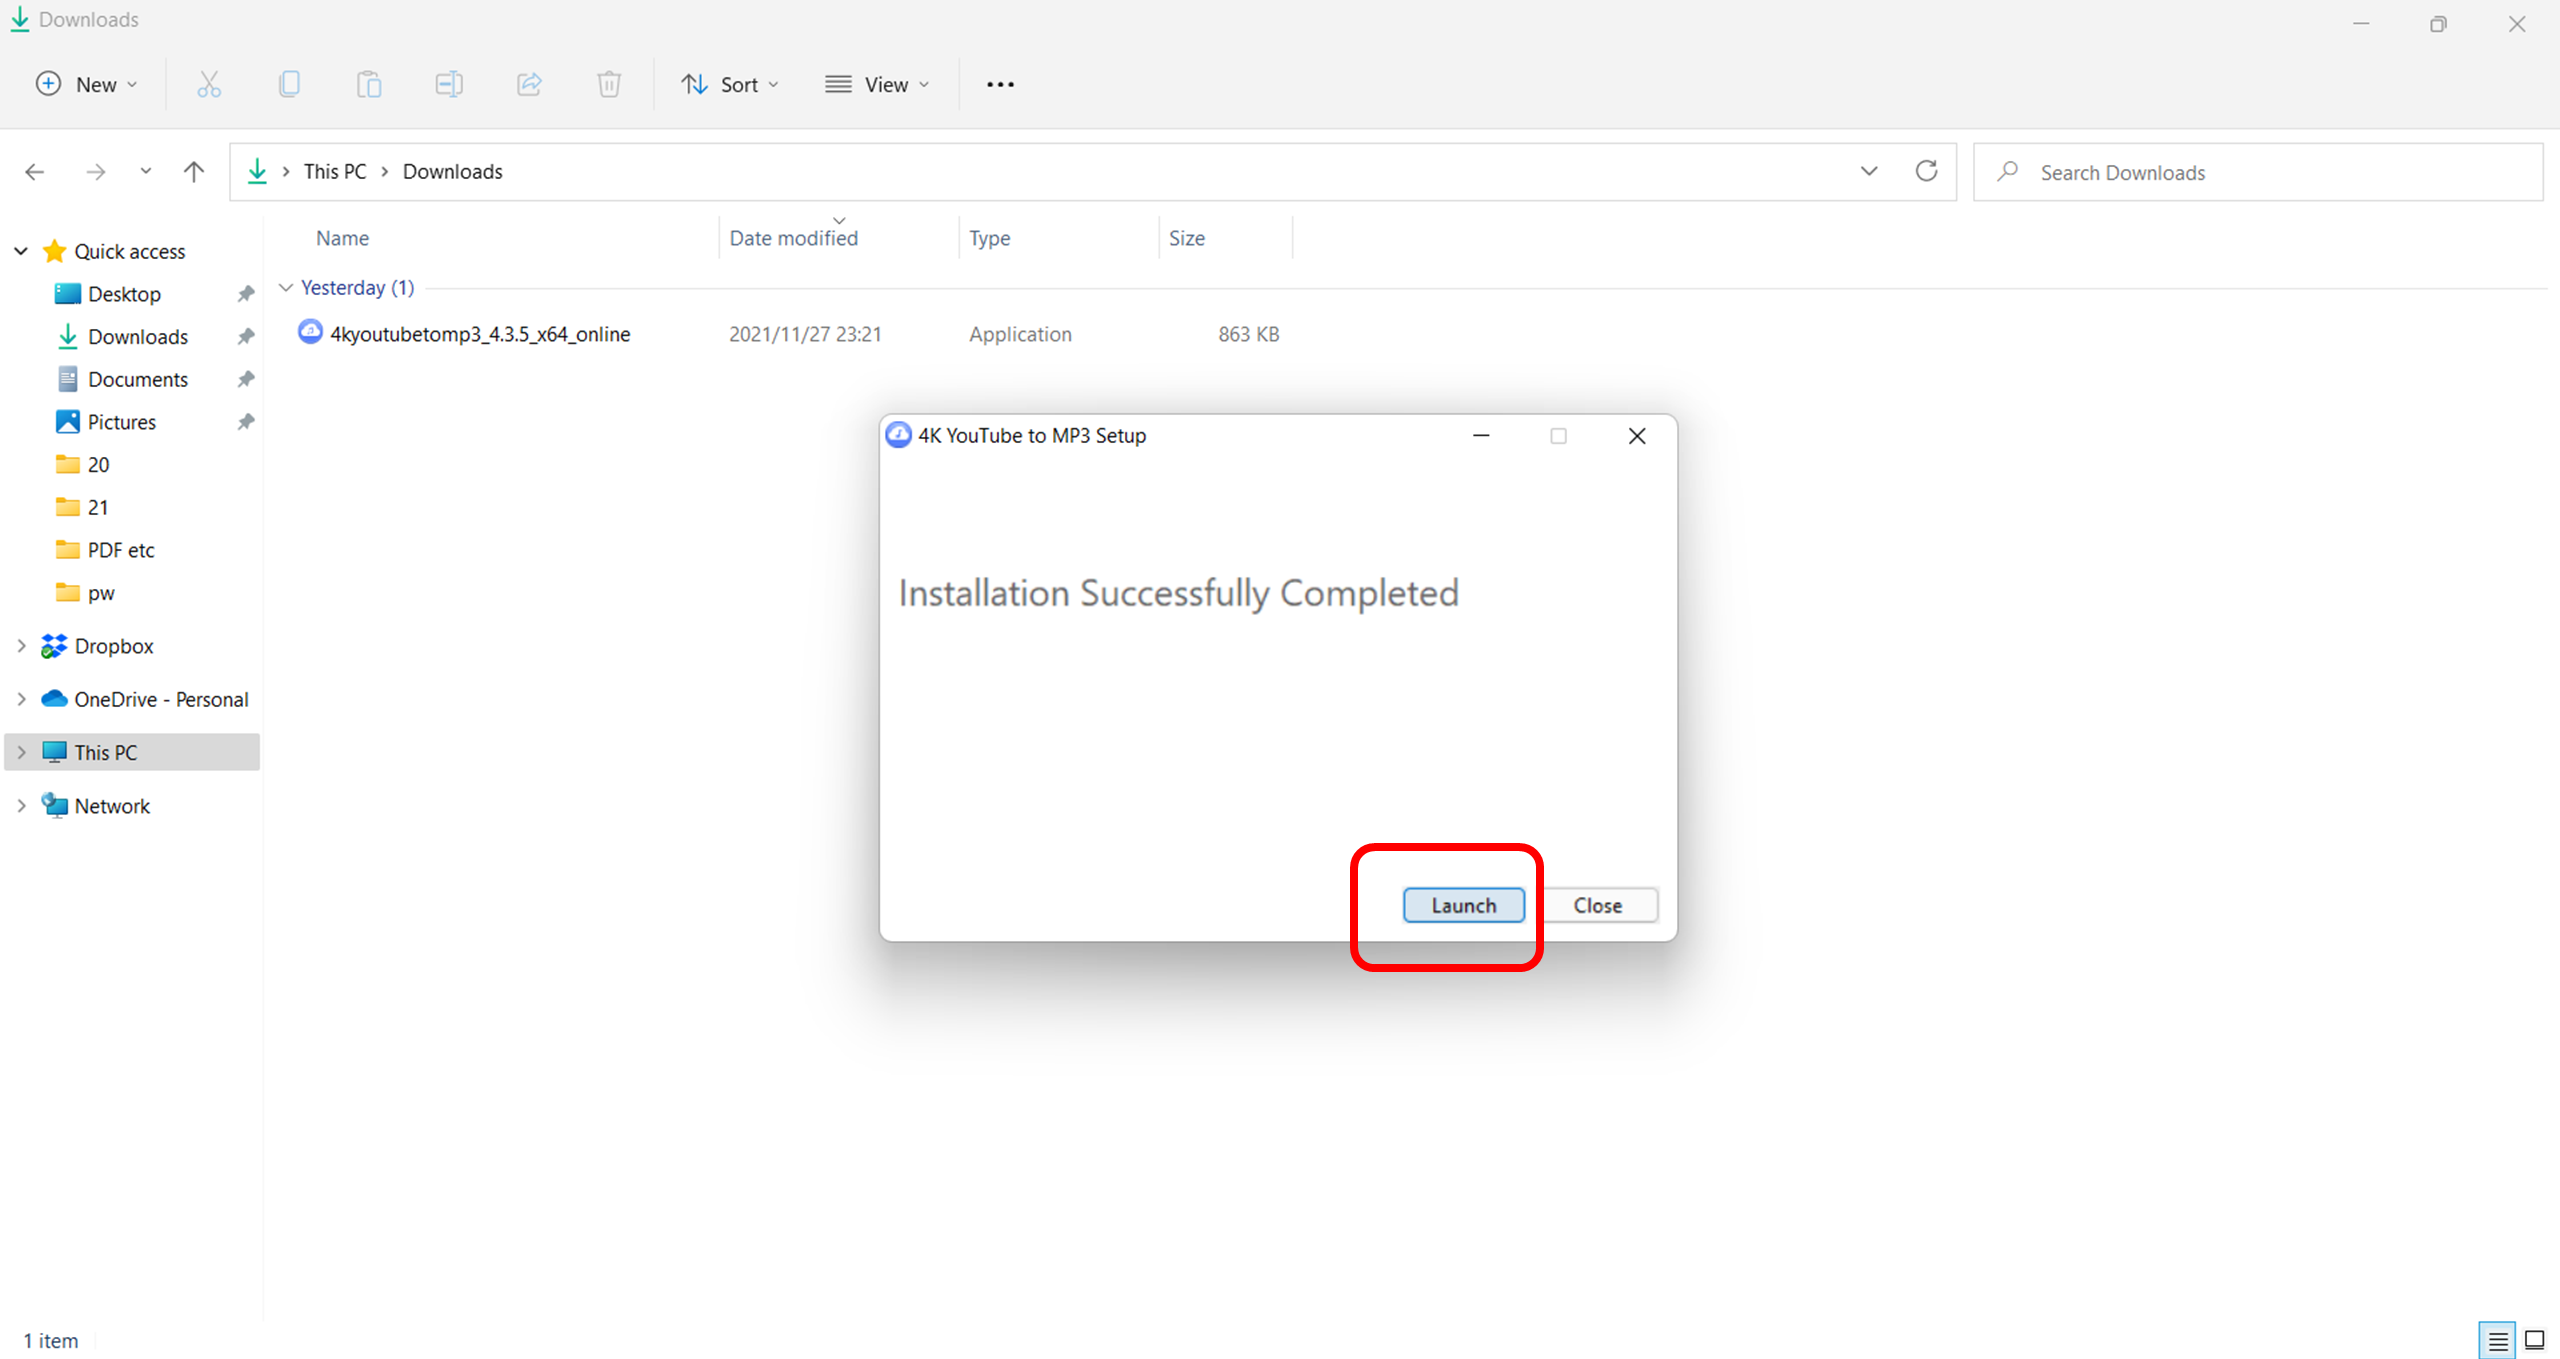Click the Delete trash bin icon

609,84
